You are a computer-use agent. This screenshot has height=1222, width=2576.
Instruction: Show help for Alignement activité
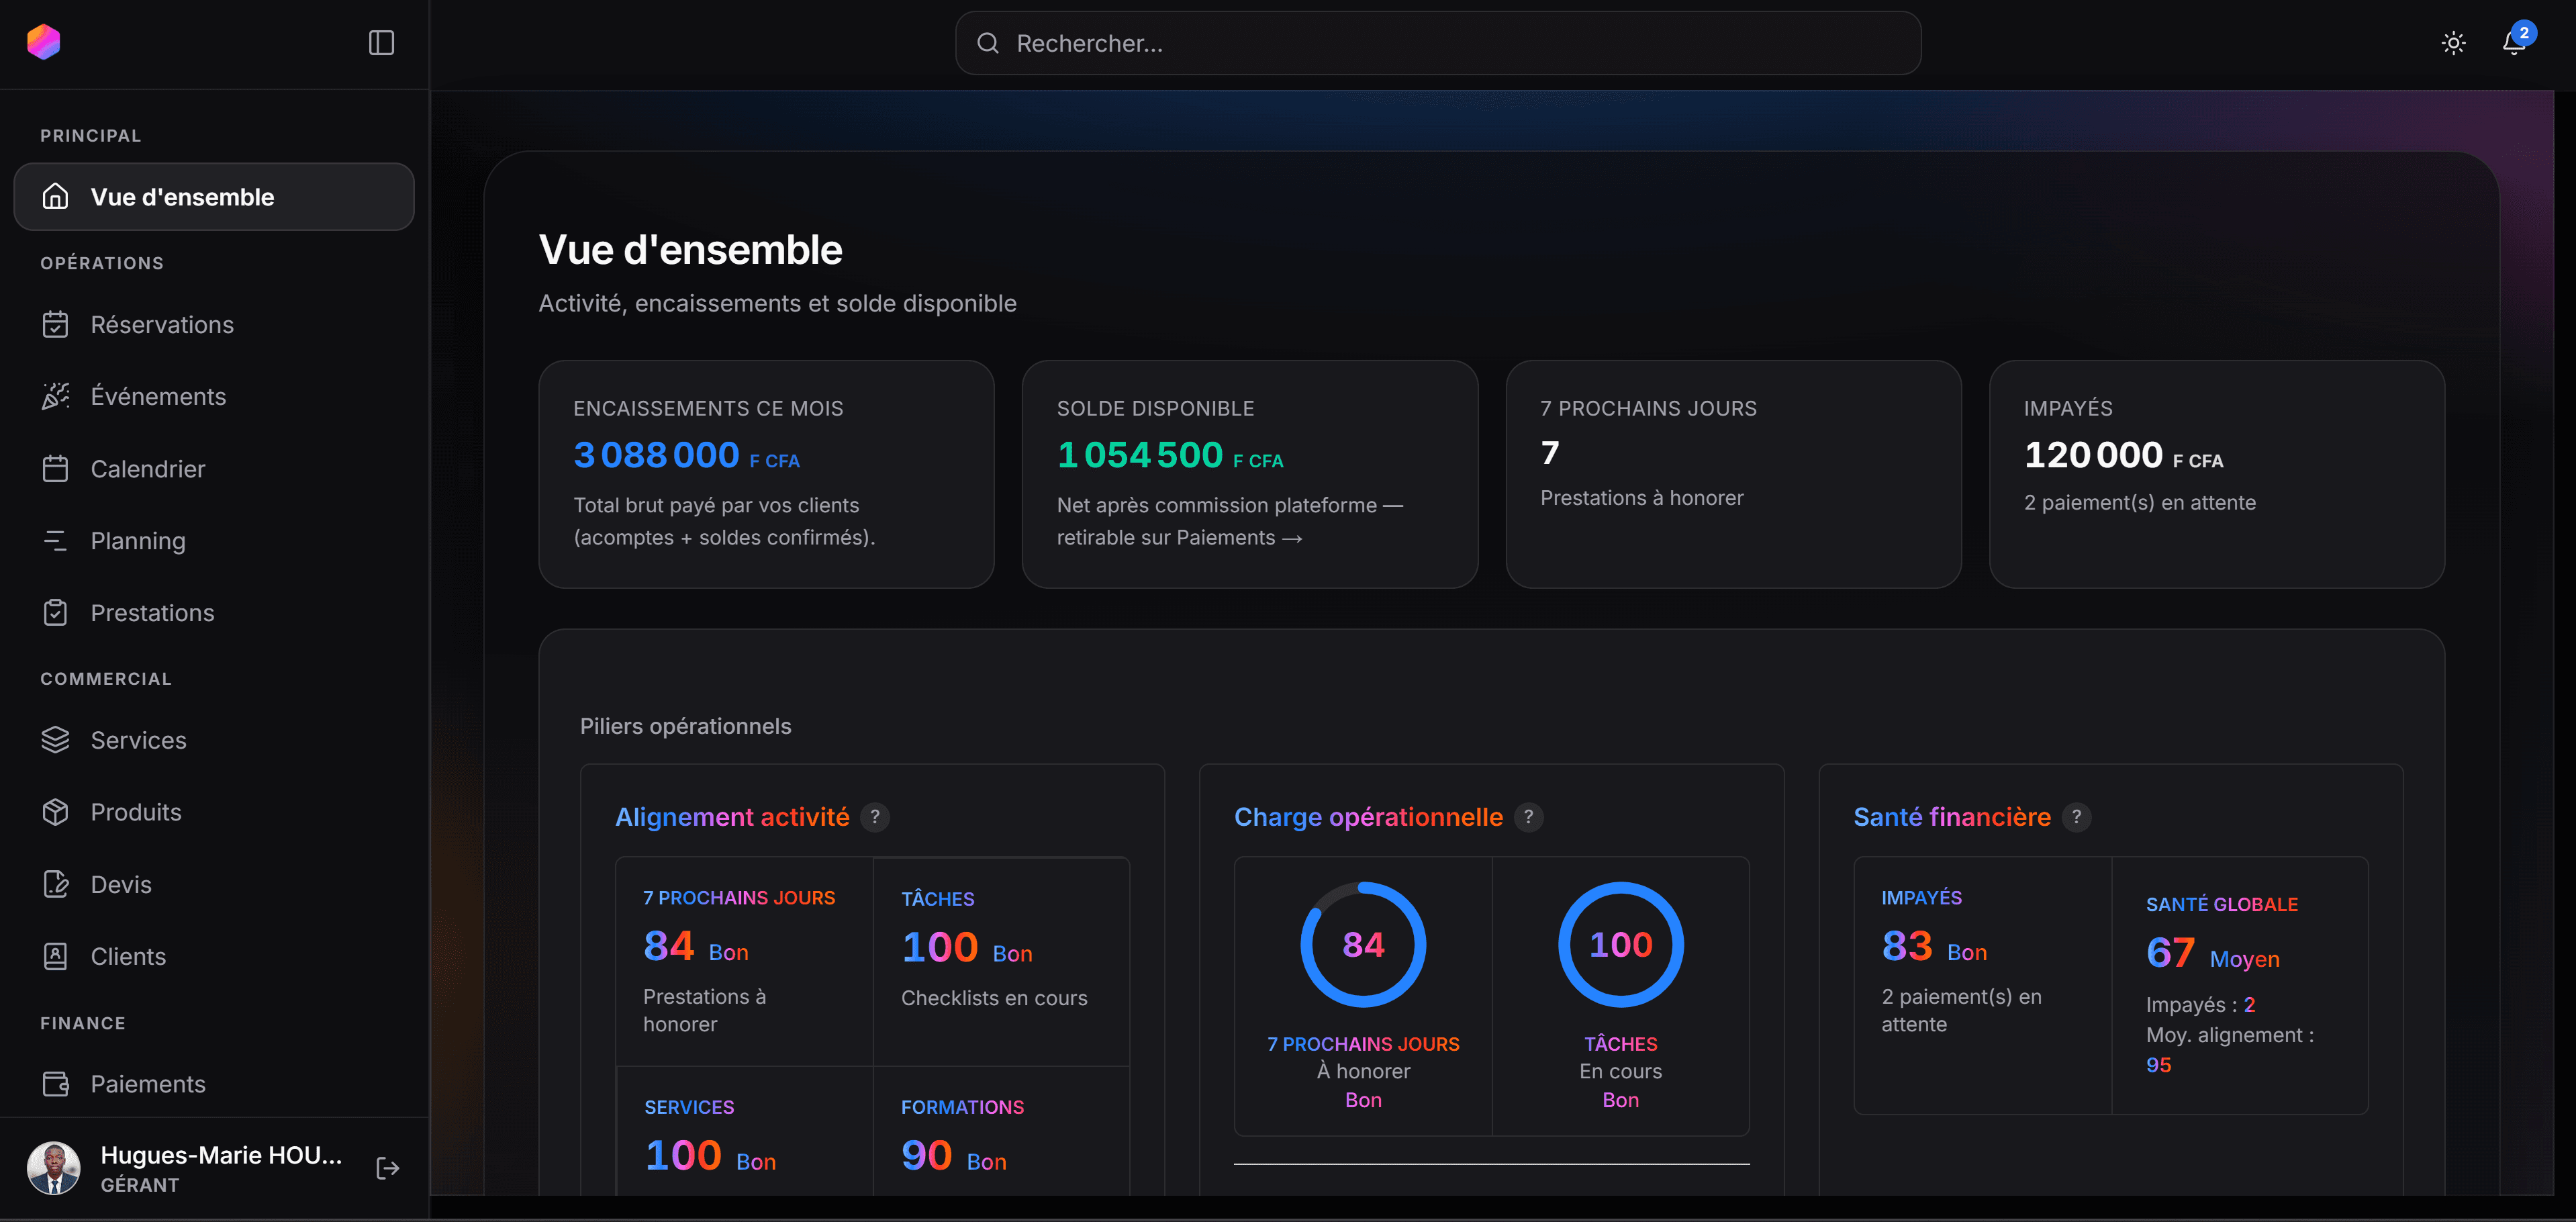click(x=875, y=817)
